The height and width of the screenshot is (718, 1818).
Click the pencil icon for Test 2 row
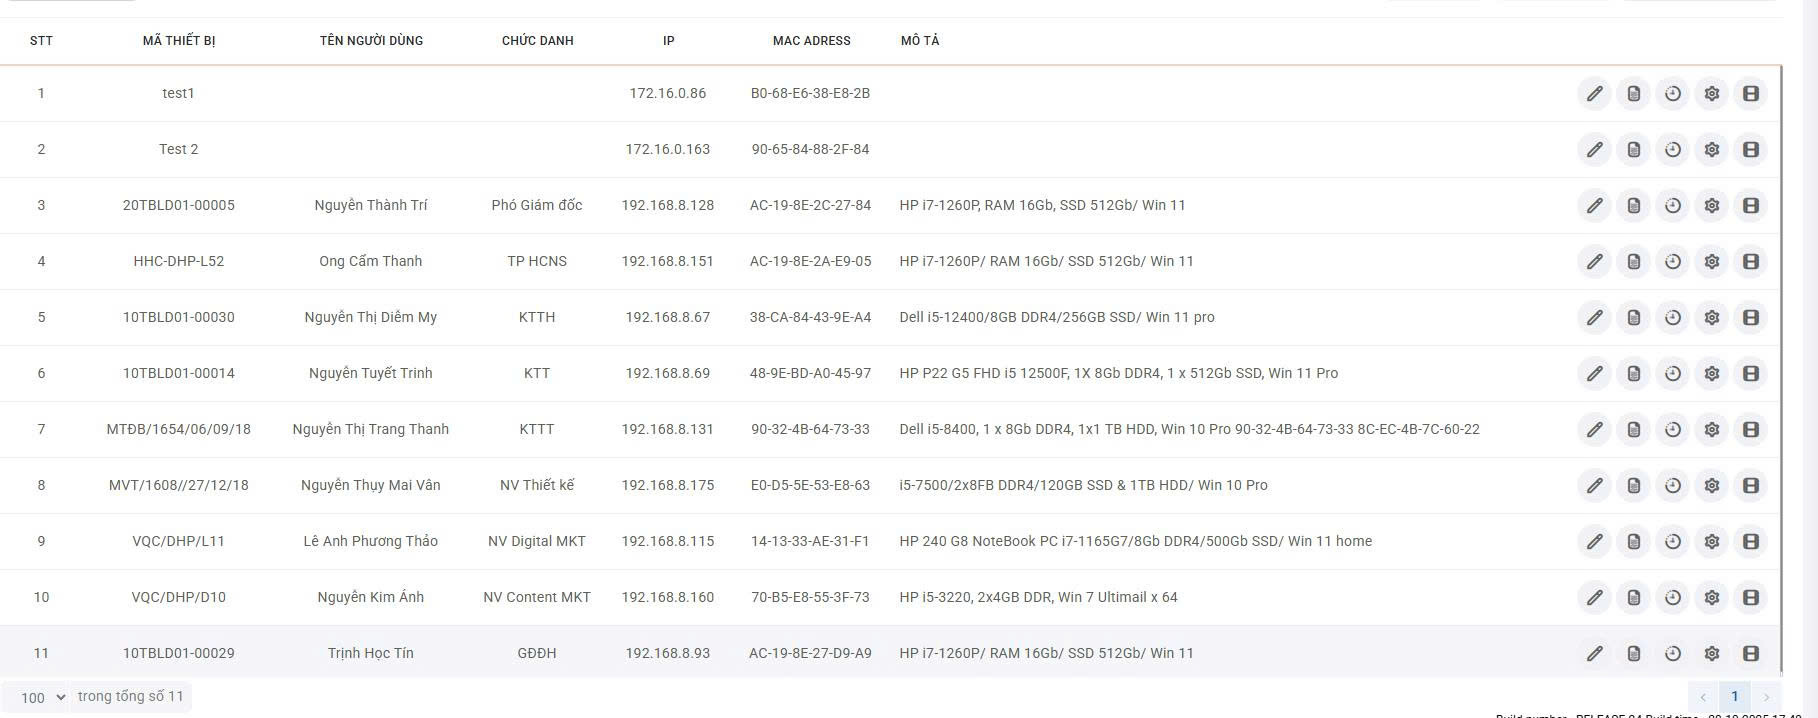coord(1594,150)
